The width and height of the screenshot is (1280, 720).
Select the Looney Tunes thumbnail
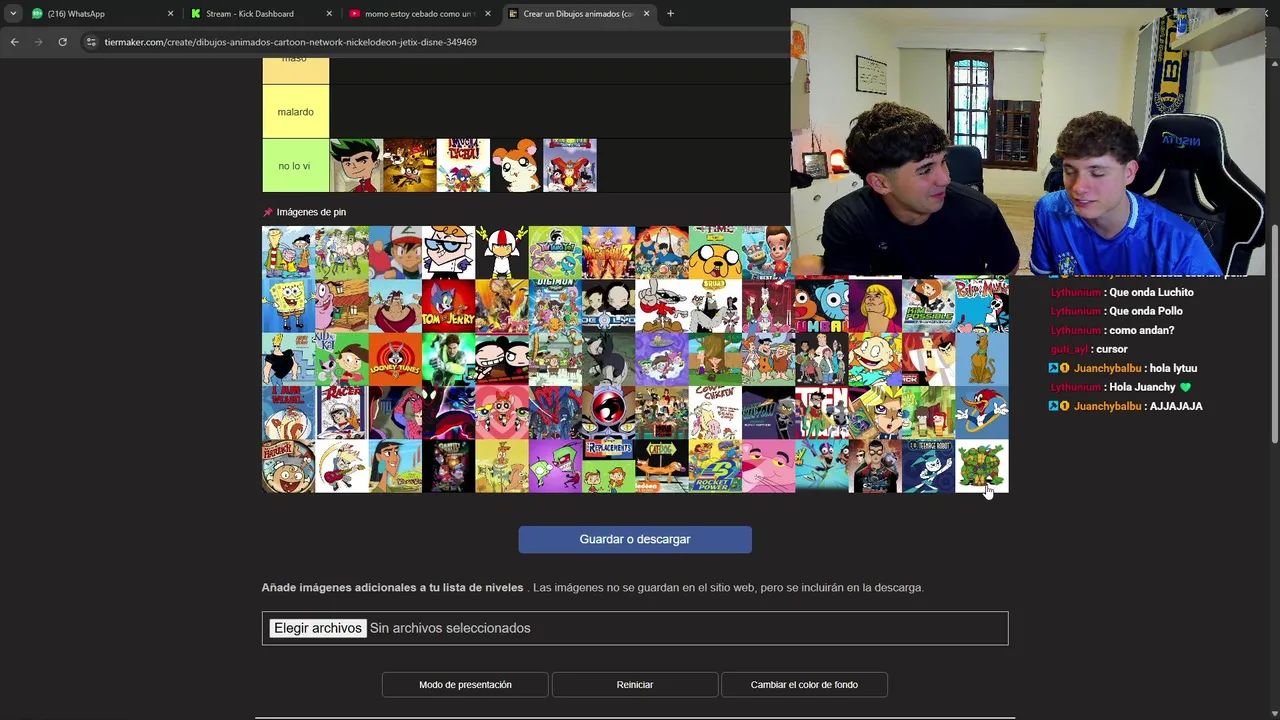pos(395,359)
